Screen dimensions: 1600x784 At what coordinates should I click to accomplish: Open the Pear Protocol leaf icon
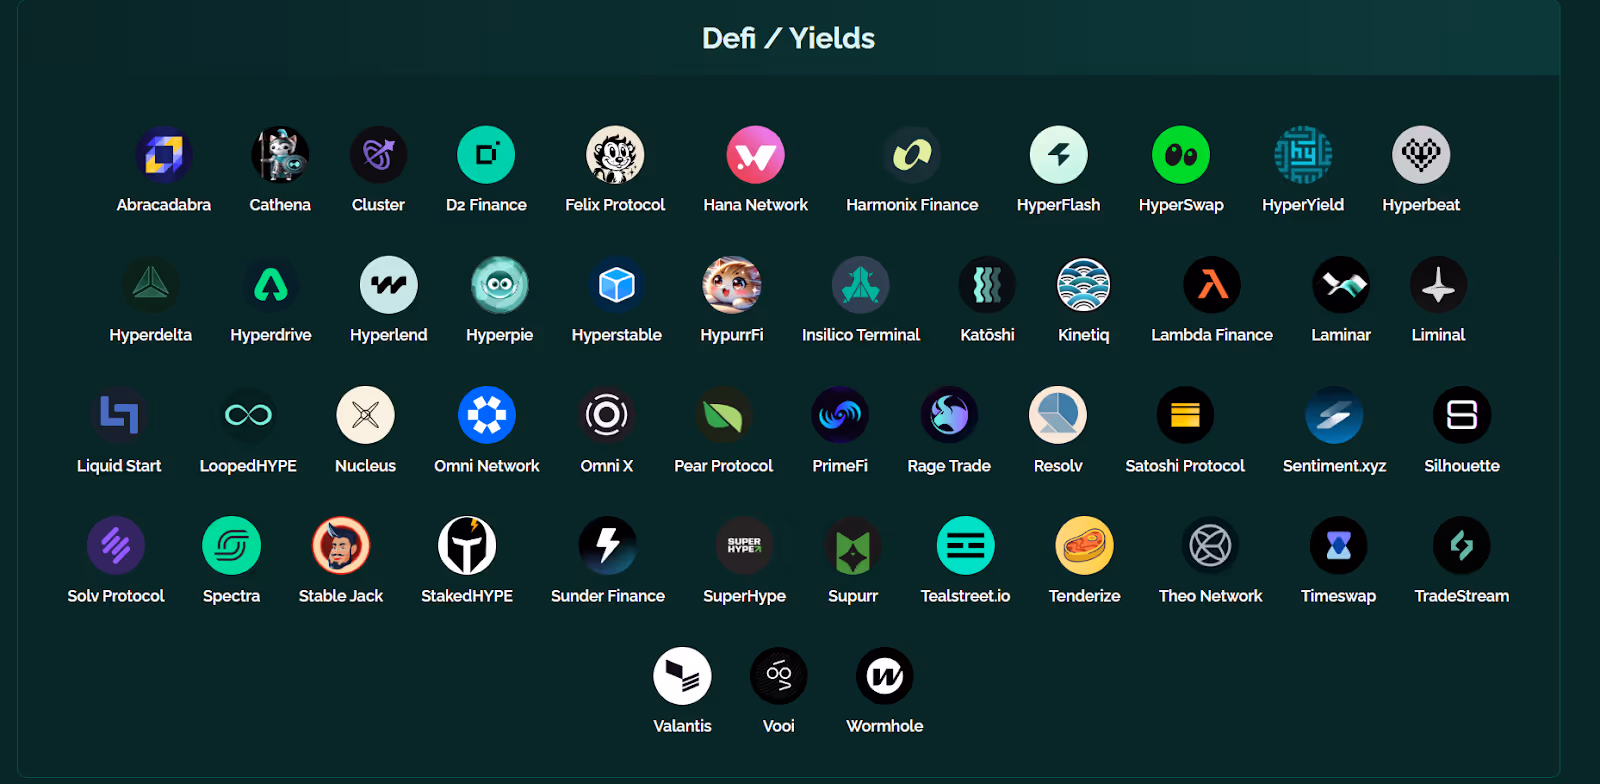click(724, 415)
